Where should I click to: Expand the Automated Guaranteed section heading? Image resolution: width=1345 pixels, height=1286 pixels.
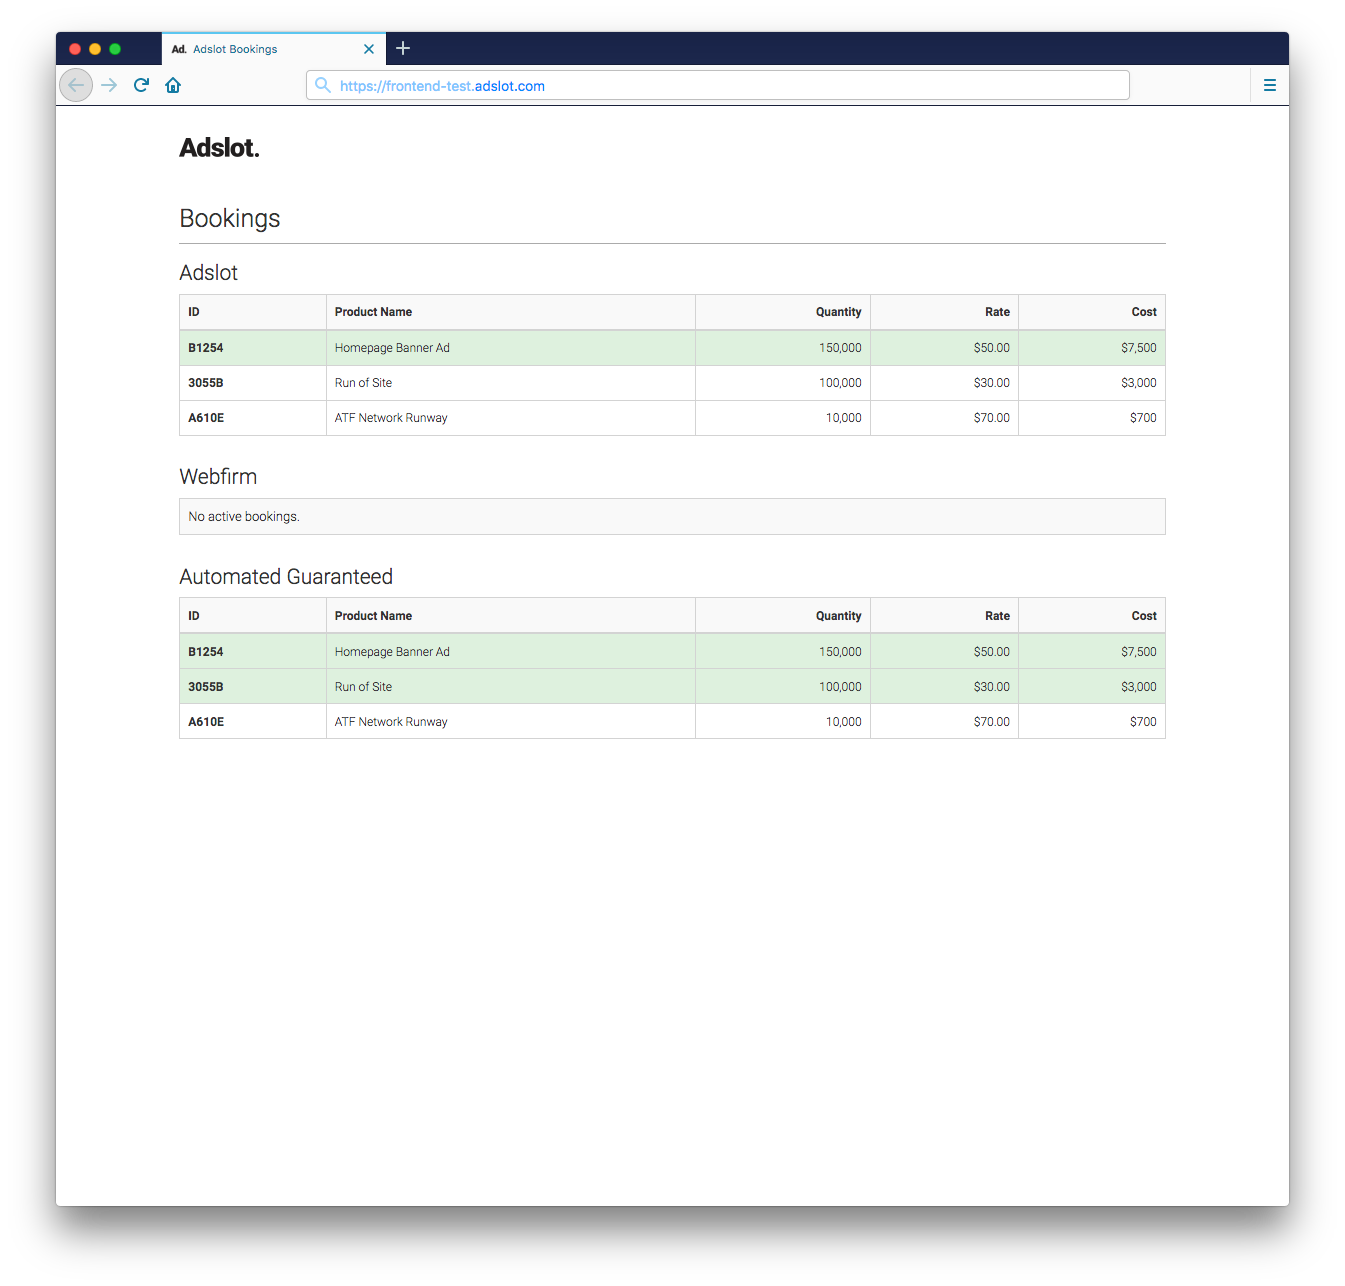pyautogui.click(x=286, y=576)
